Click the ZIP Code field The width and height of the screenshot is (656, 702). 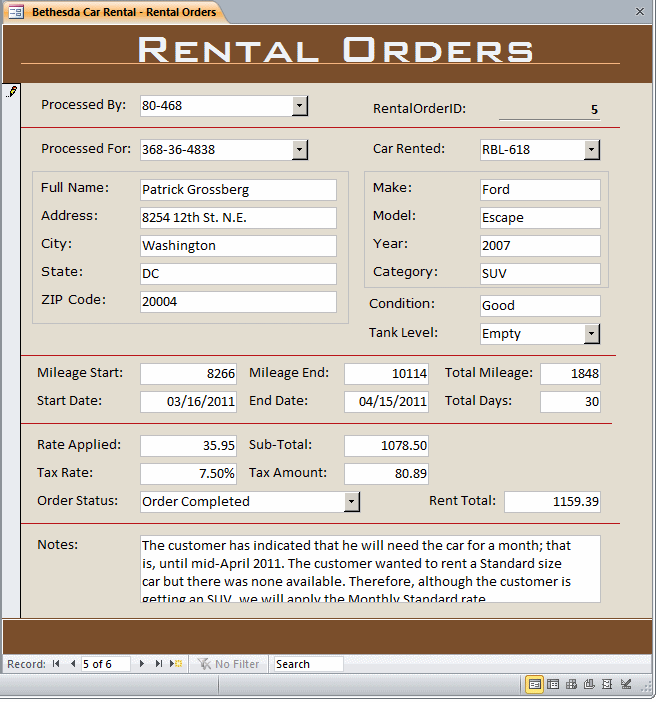coord(238,302)
